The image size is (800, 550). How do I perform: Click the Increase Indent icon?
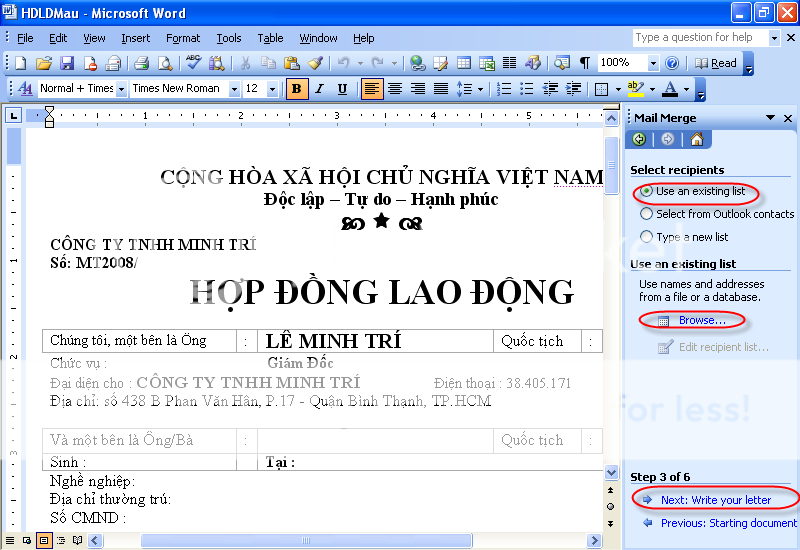pyautogui.click(x=573, y=89)
